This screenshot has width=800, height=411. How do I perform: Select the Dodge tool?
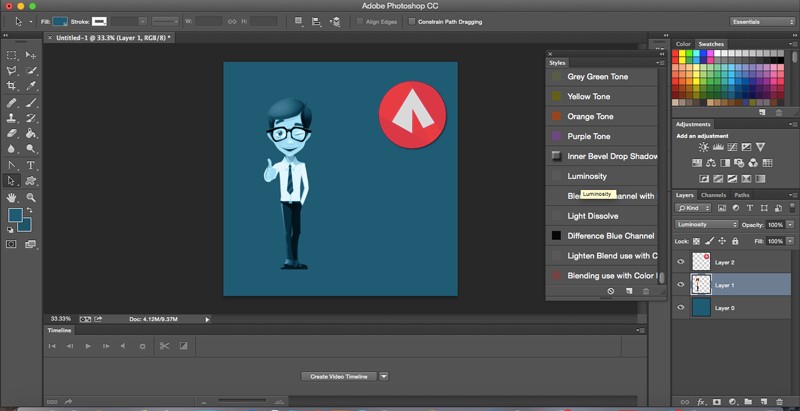[x=31, y=149]
